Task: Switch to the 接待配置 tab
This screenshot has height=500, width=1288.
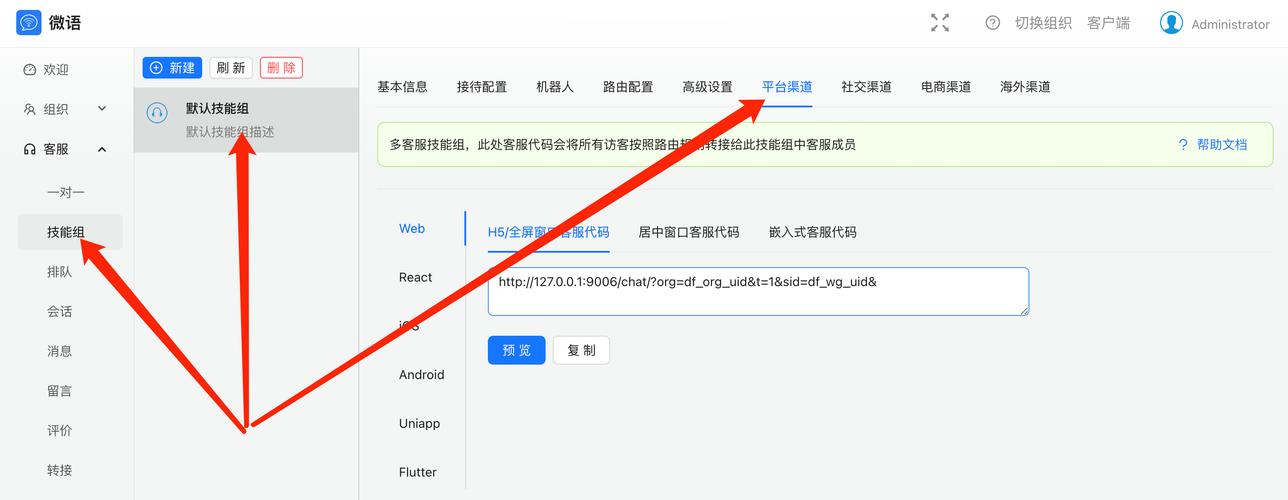Action: click(482, 87)
